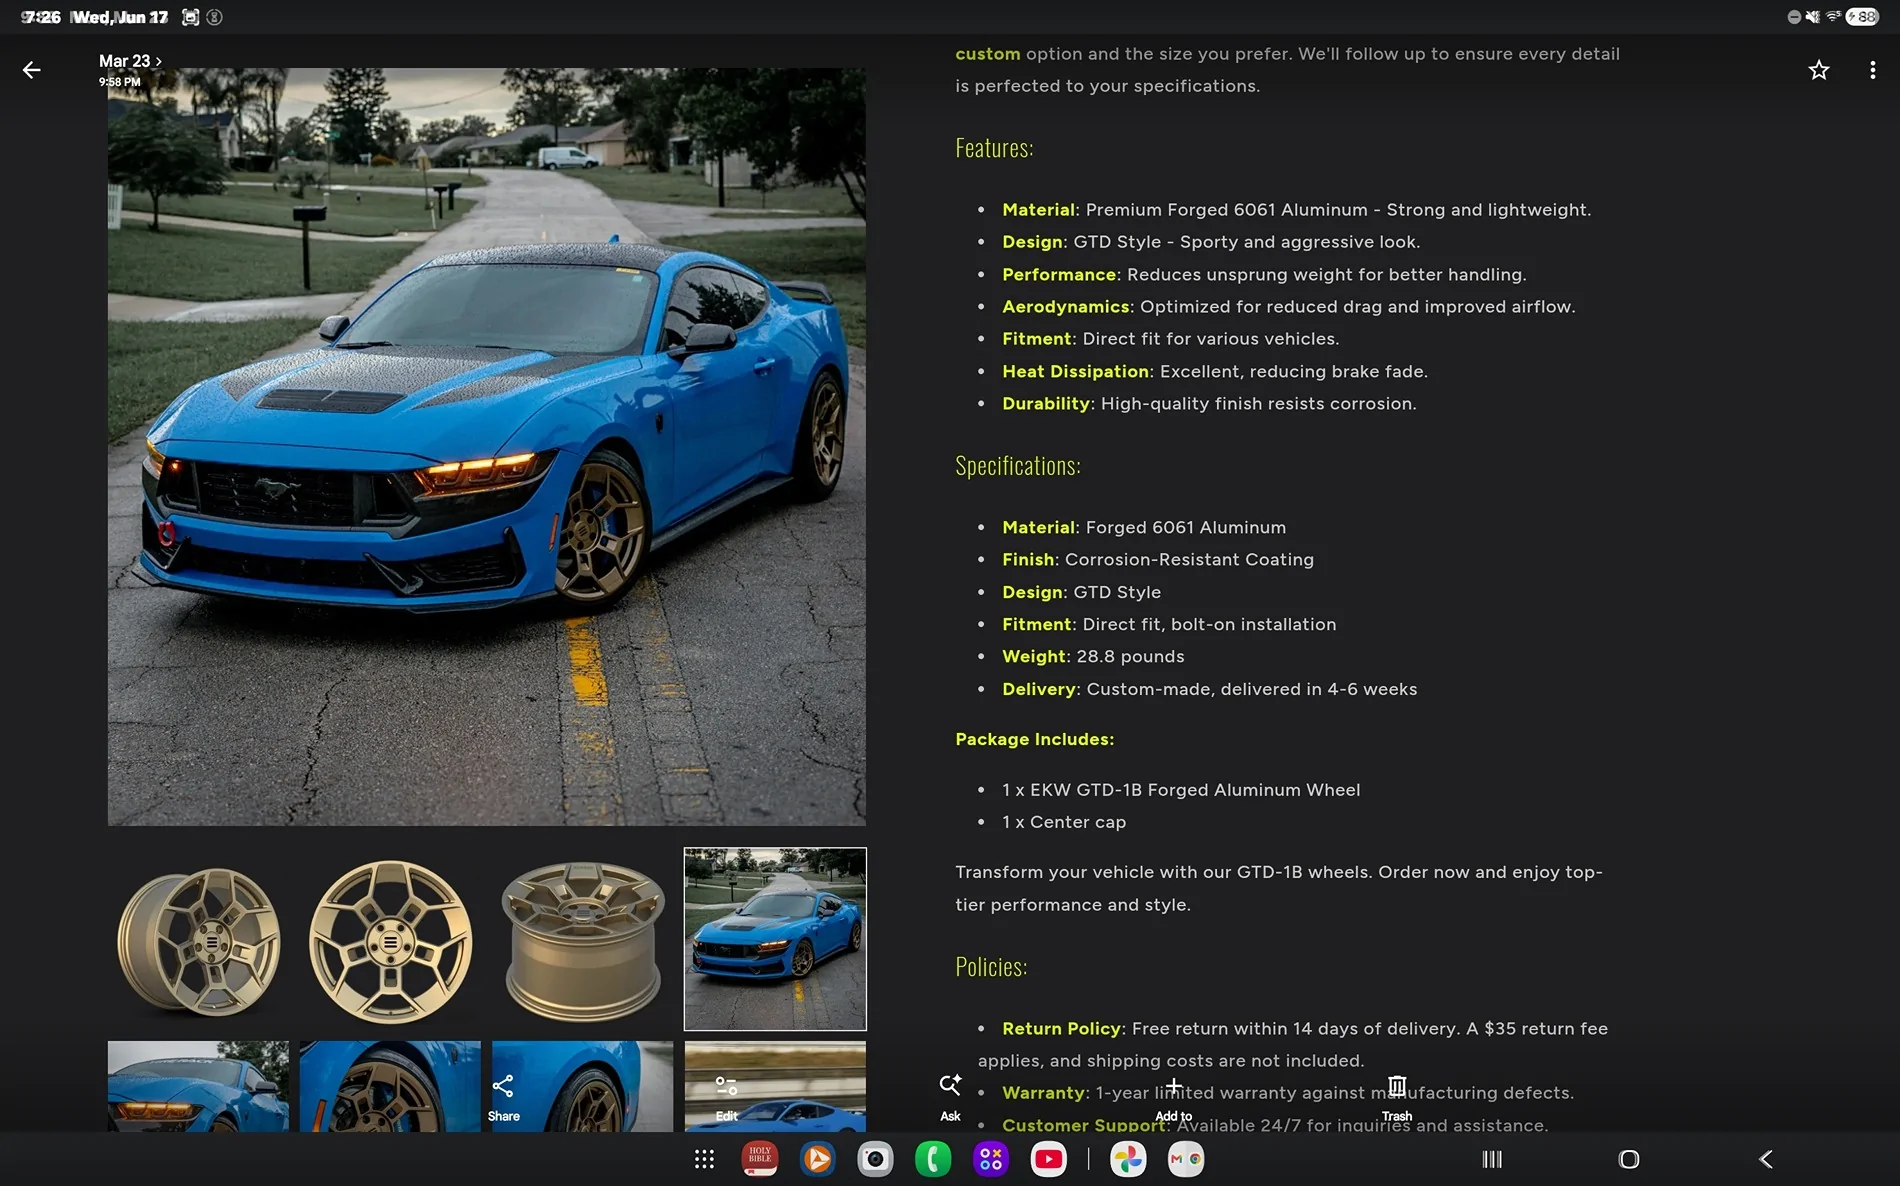Launch YouTube from the taskbar
Screen dimensions: 1900x1186
(1049, 1159)
